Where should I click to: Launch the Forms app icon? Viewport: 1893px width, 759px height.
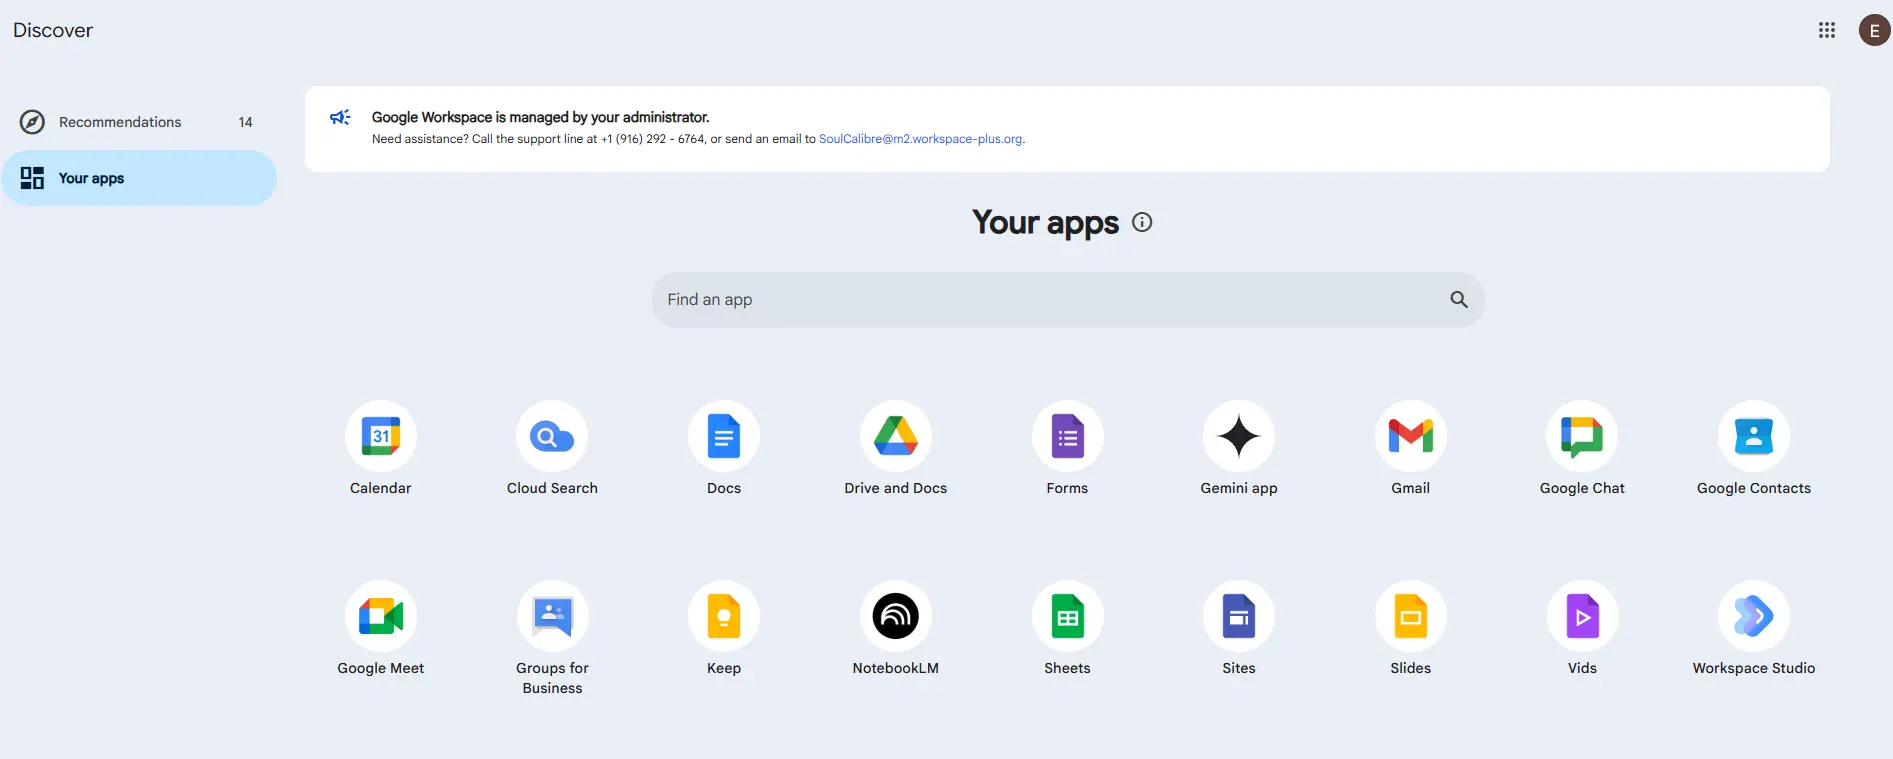pos(1068,436)
